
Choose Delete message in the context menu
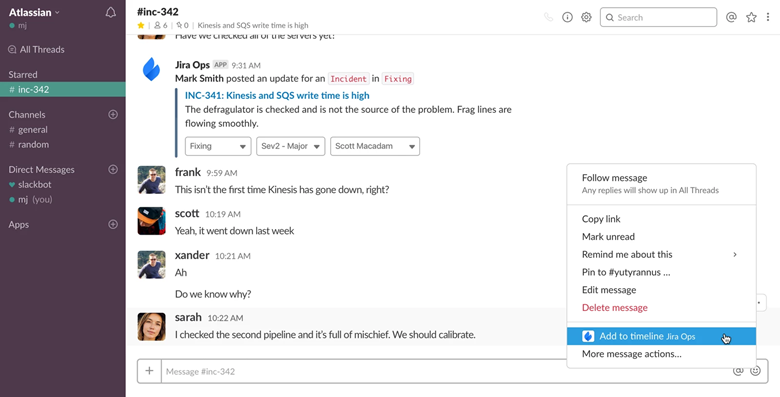[662, 307]
